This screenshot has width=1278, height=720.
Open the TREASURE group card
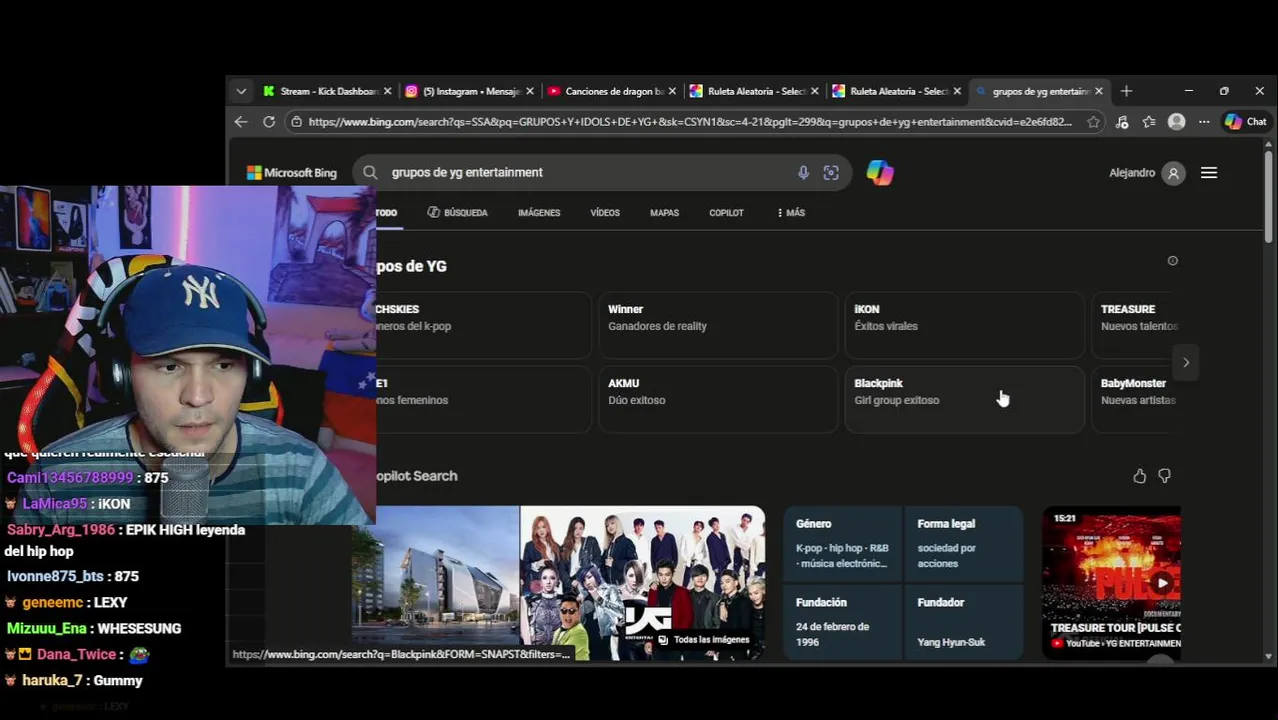click(1136, 325)
